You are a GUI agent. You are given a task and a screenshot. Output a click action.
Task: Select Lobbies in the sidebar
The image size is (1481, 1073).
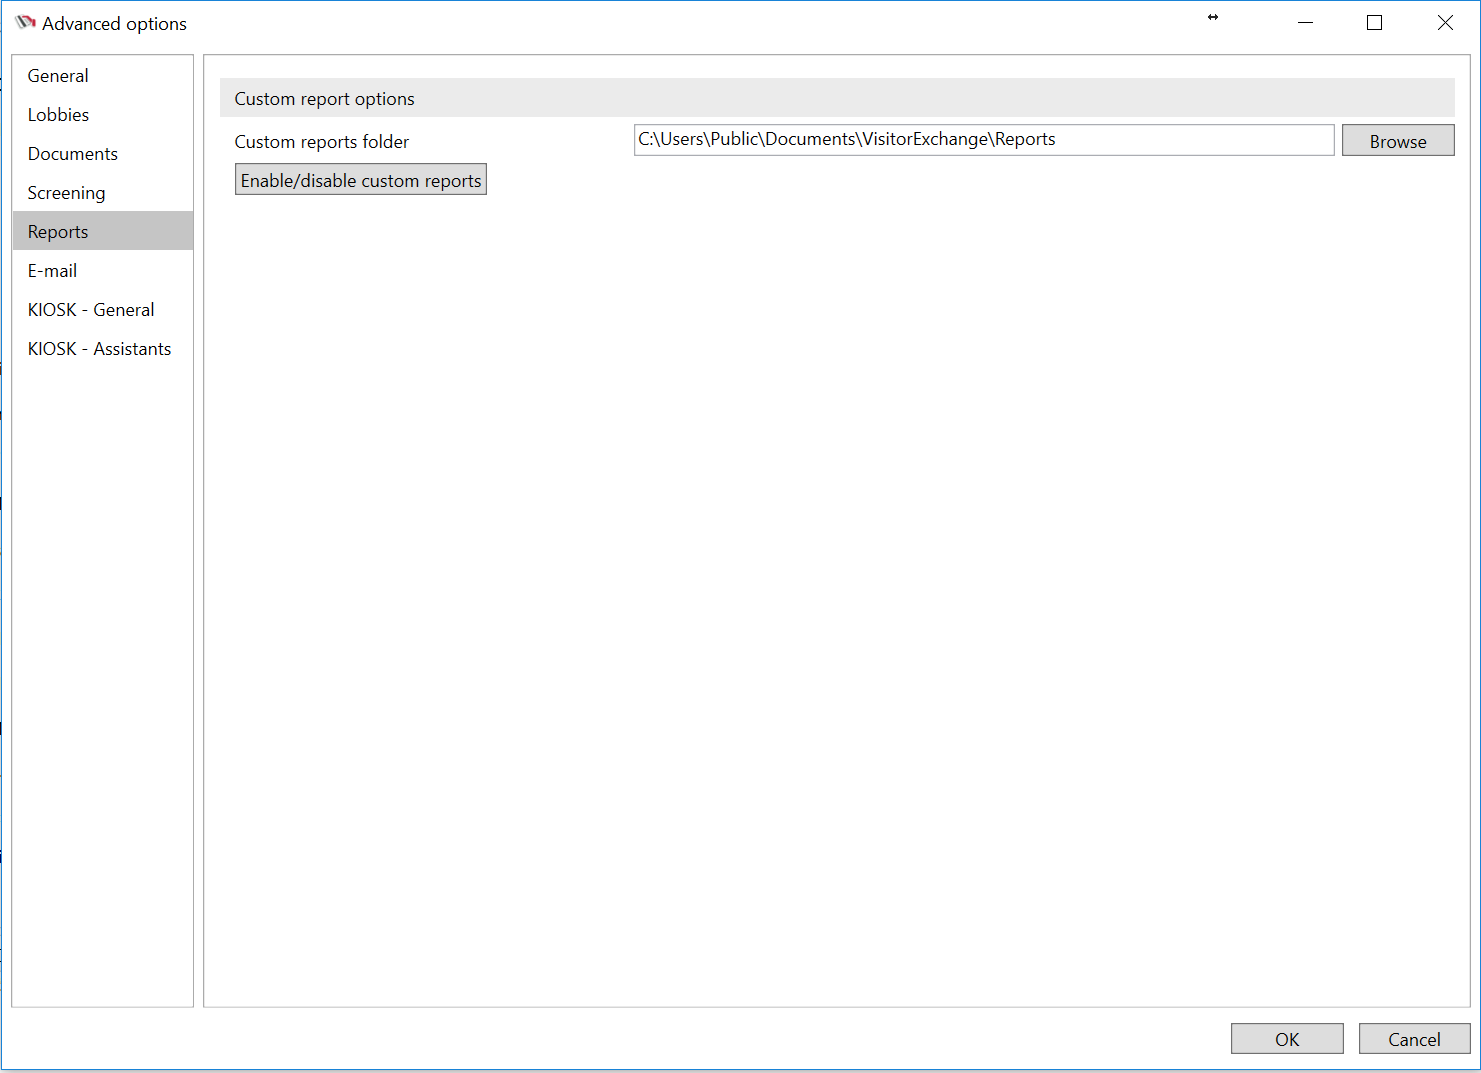pos(102,115)
